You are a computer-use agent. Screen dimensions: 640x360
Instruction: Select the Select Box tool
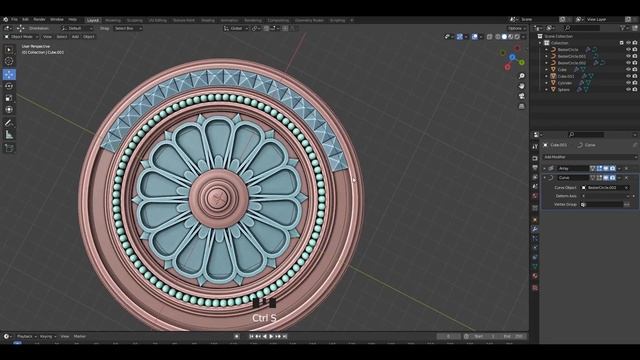coord(9,50)
